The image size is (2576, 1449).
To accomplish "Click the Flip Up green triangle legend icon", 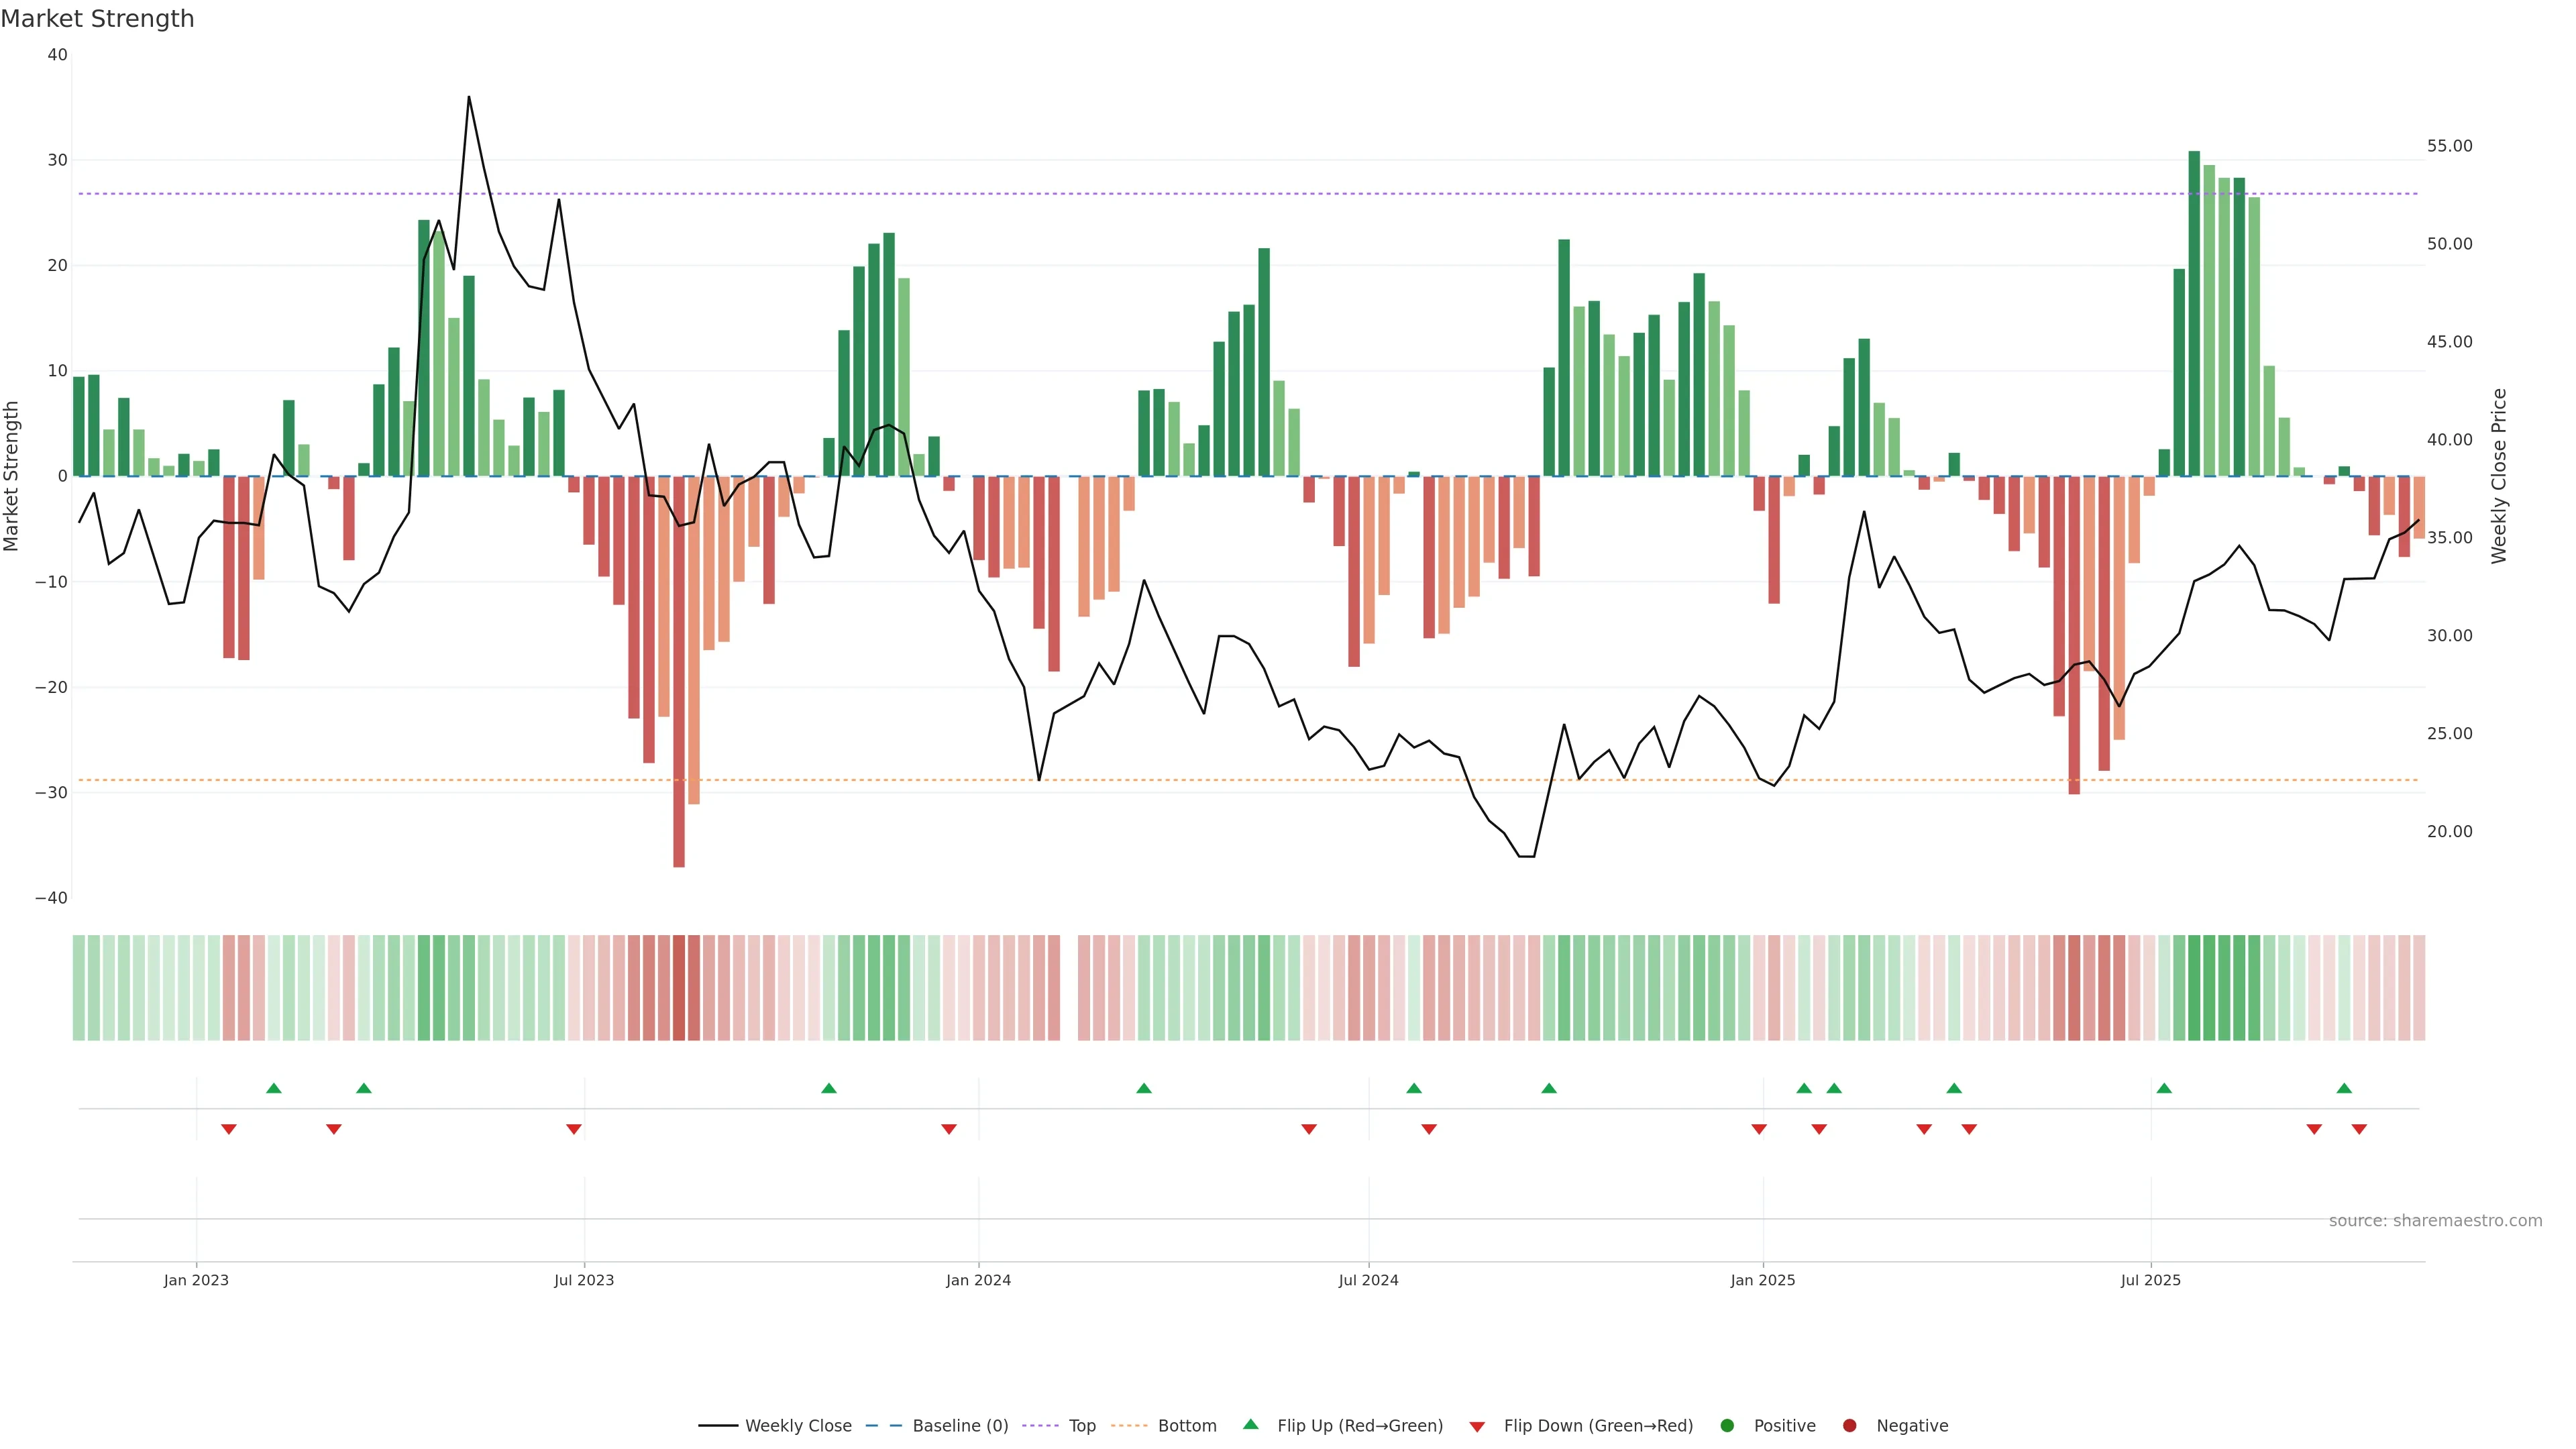I will (x=1250, y=1425).
